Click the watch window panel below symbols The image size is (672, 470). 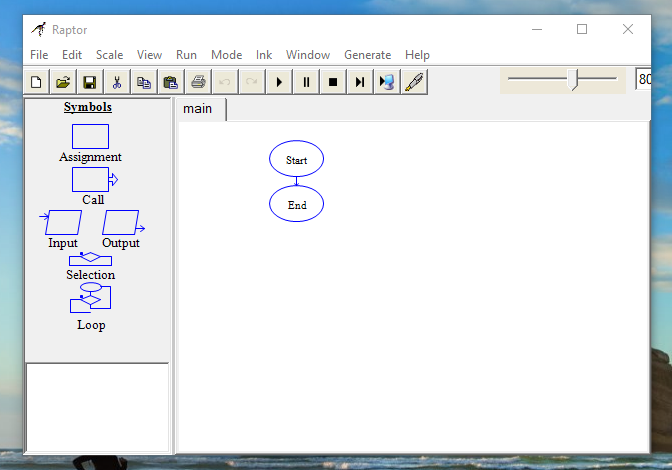(98, 407)
